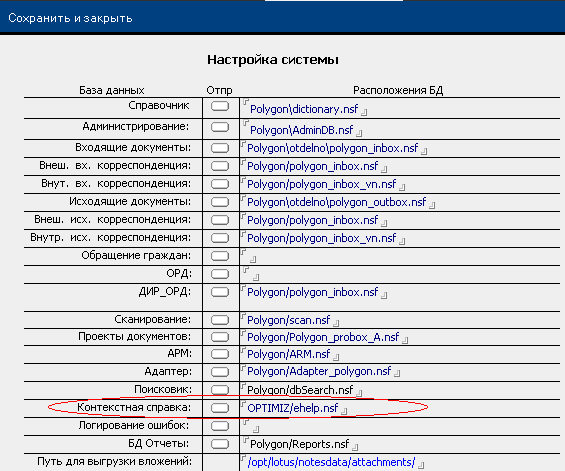Click the 'Поисковик:' row label

[x=163, y=389]
